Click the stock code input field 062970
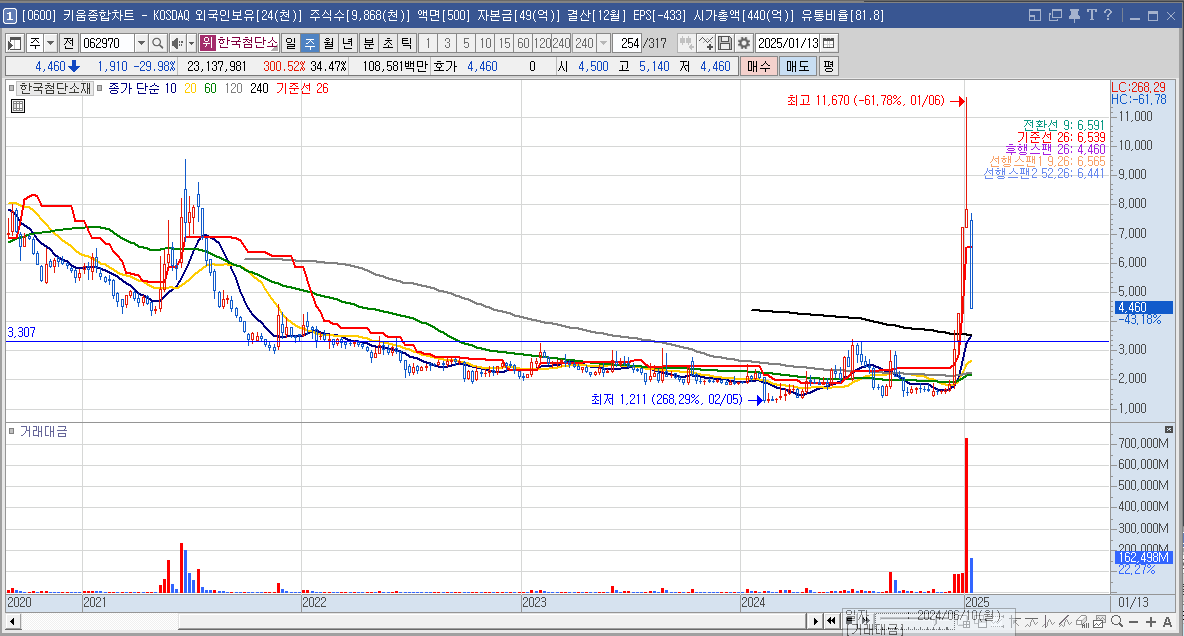 [x=106, y=44]
